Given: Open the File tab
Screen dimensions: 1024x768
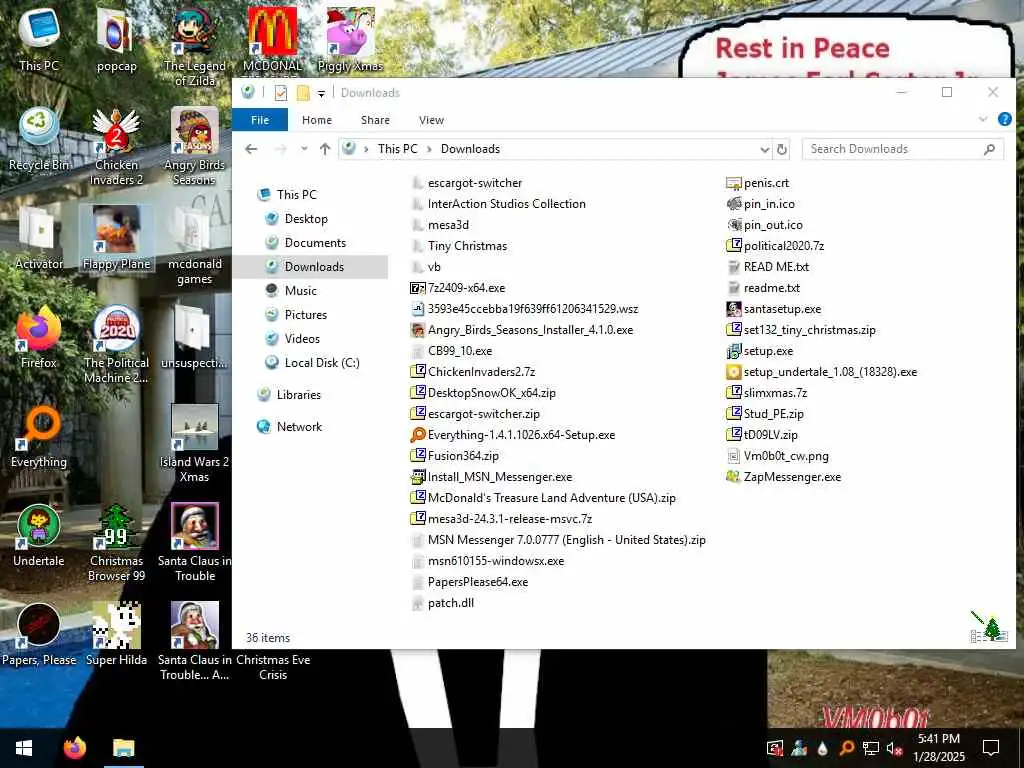Looking at the screenshot, I should point(260,120).
